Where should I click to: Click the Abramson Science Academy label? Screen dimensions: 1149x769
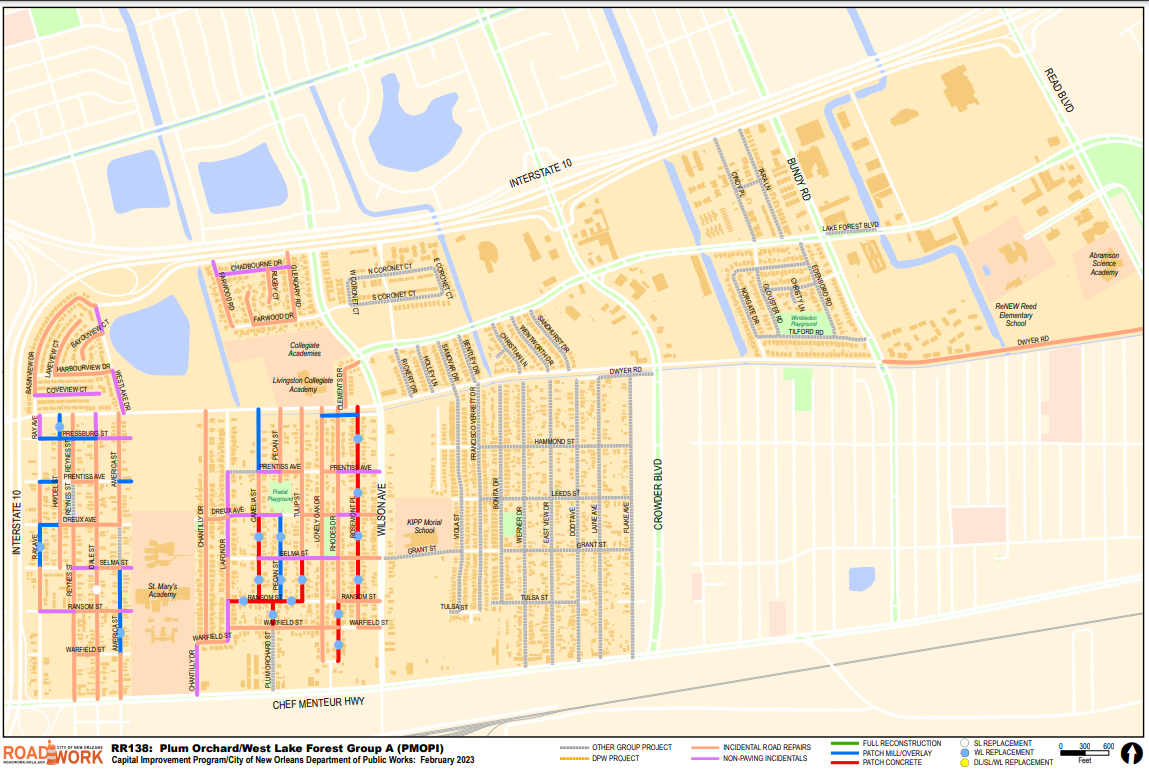click(x=1104, y=264)
